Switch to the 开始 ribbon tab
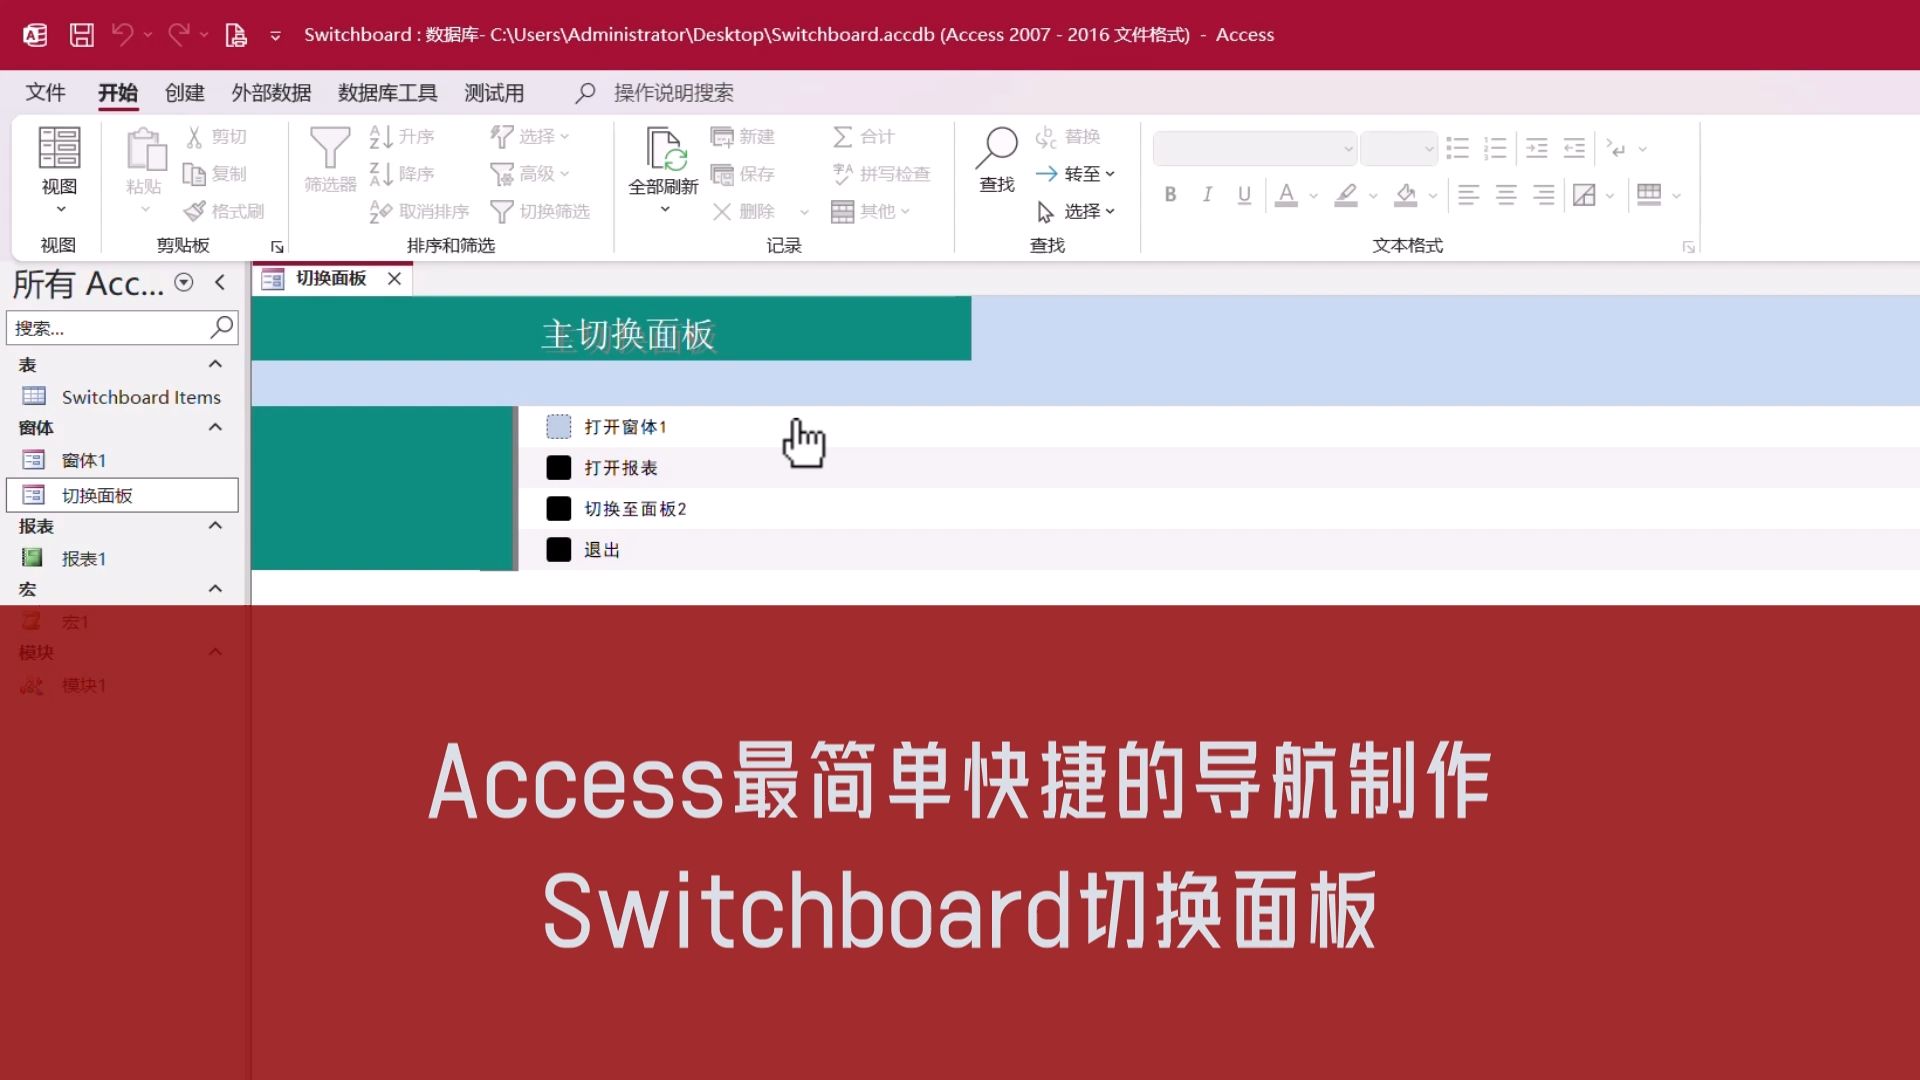The image size is (1920, 1080). tap(118, 93)
